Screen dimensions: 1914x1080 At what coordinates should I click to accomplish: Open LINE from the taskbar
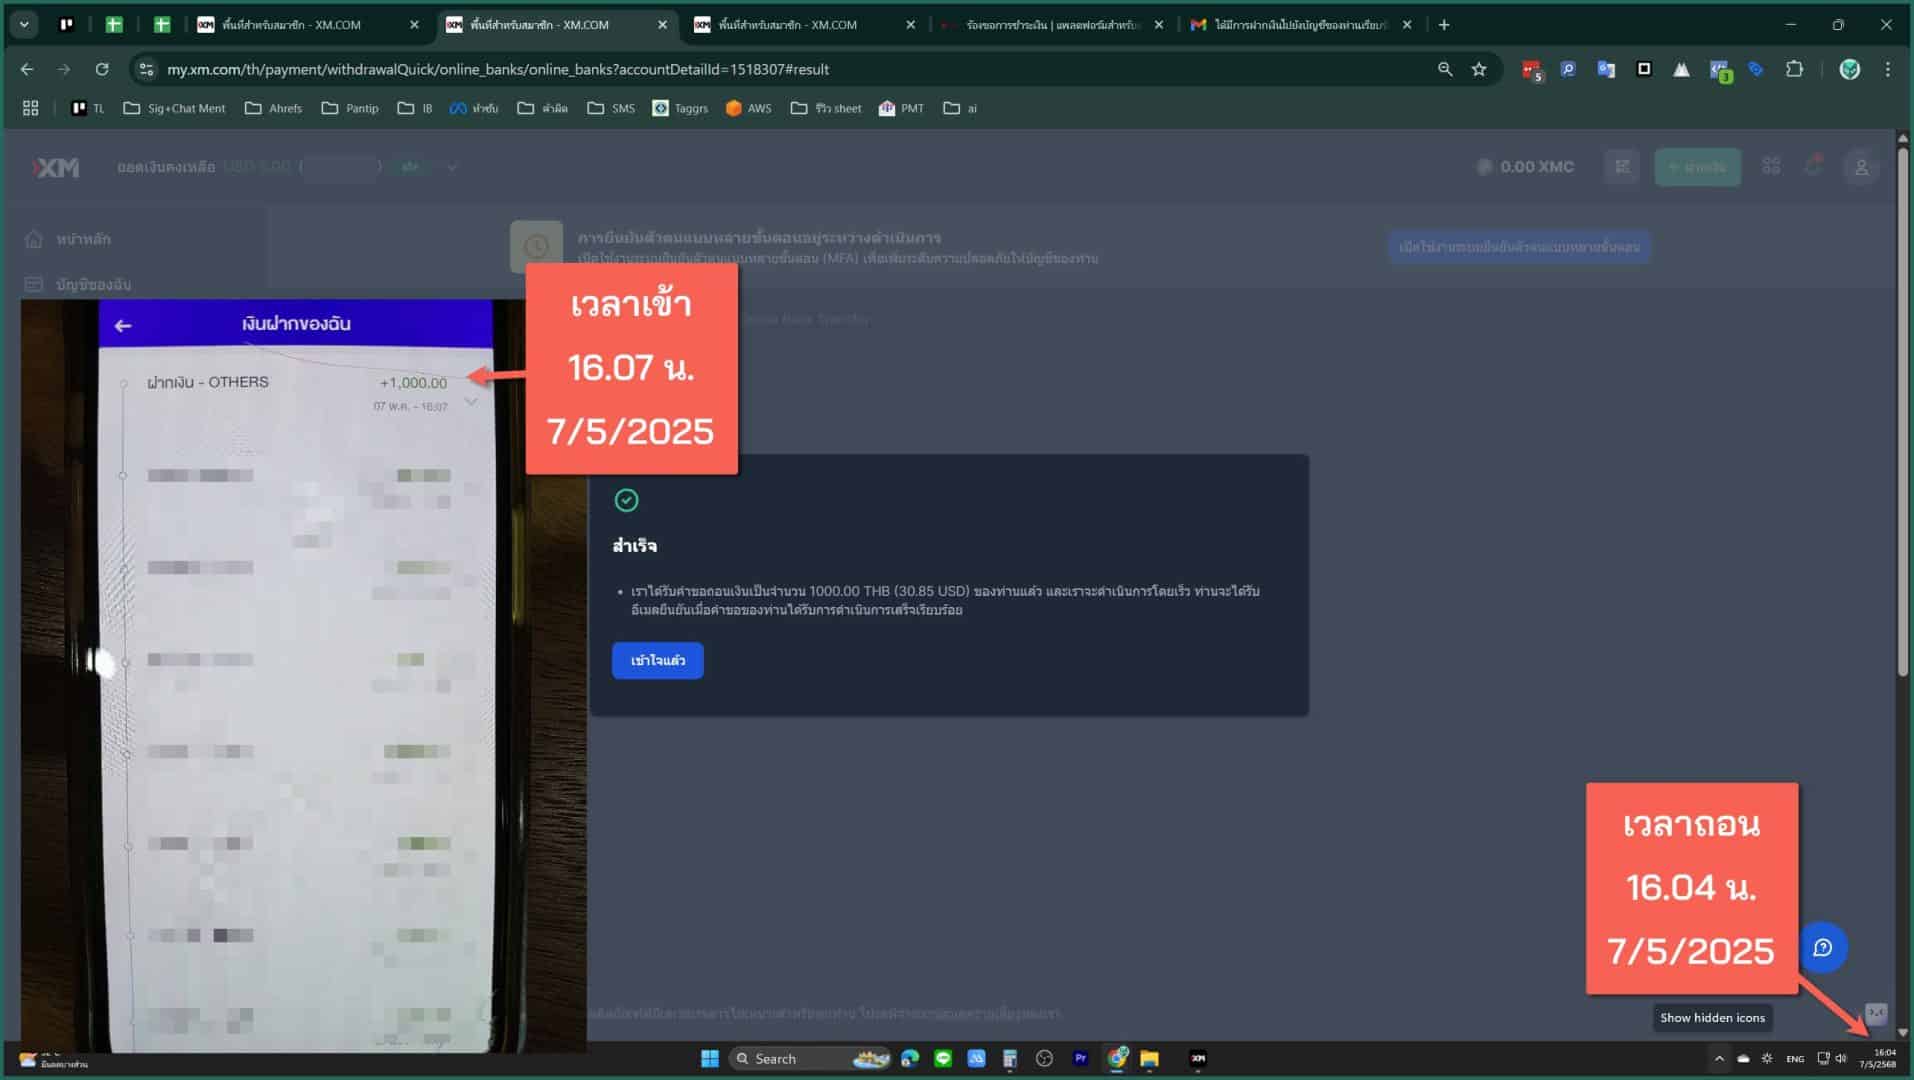tap(943, 1058)
